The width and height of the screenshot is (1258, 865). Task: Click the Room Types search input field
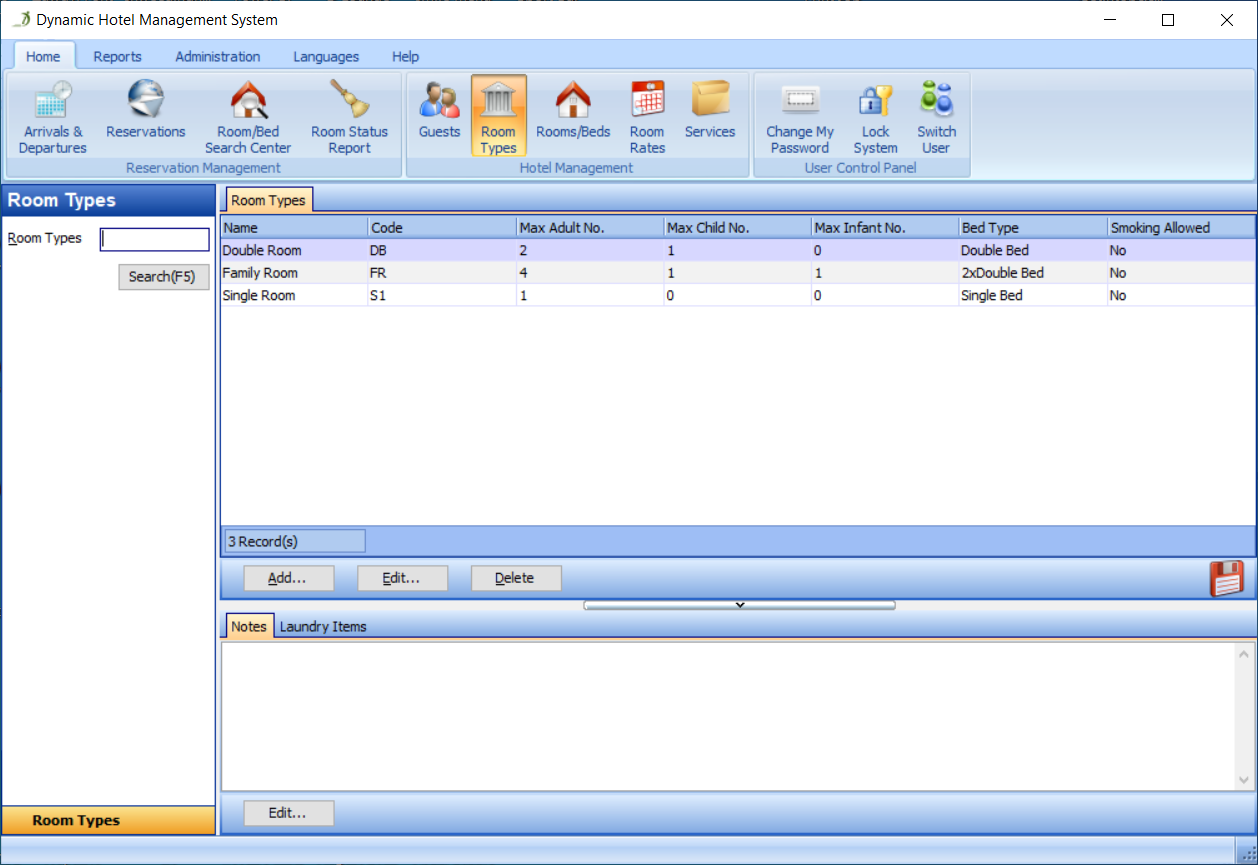(x=155, y=240)
